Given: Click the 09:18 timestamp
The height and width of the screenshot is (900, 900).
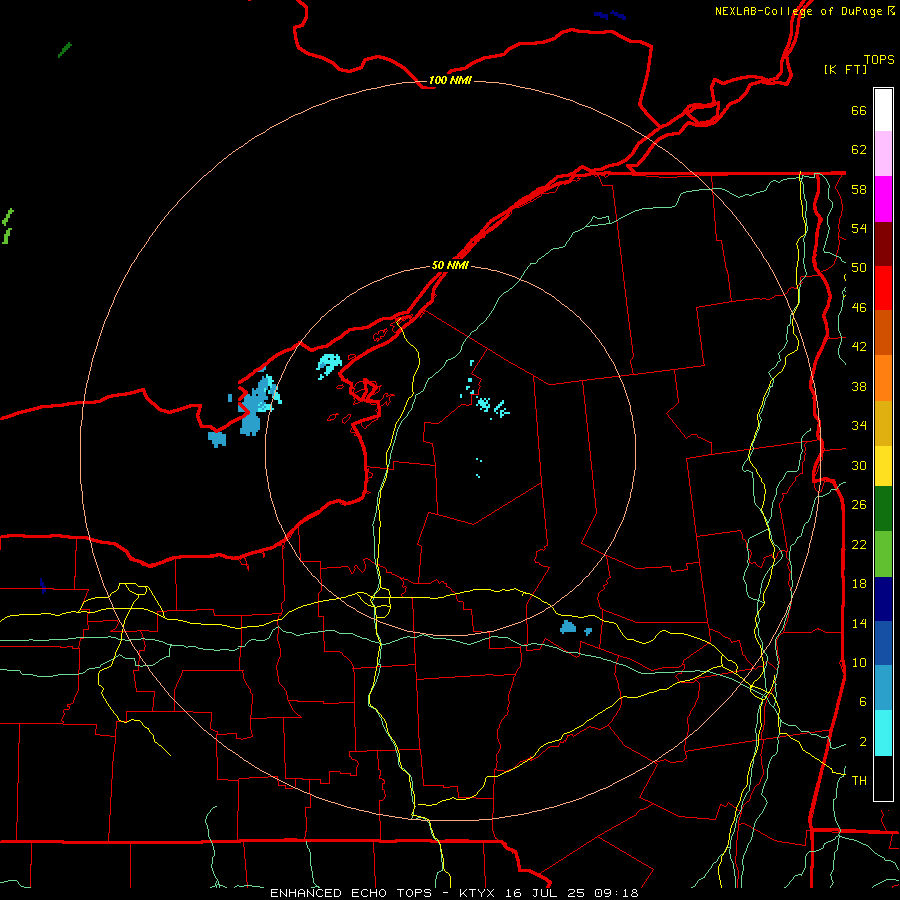Looking at the screenshot, I should [616, 893].
